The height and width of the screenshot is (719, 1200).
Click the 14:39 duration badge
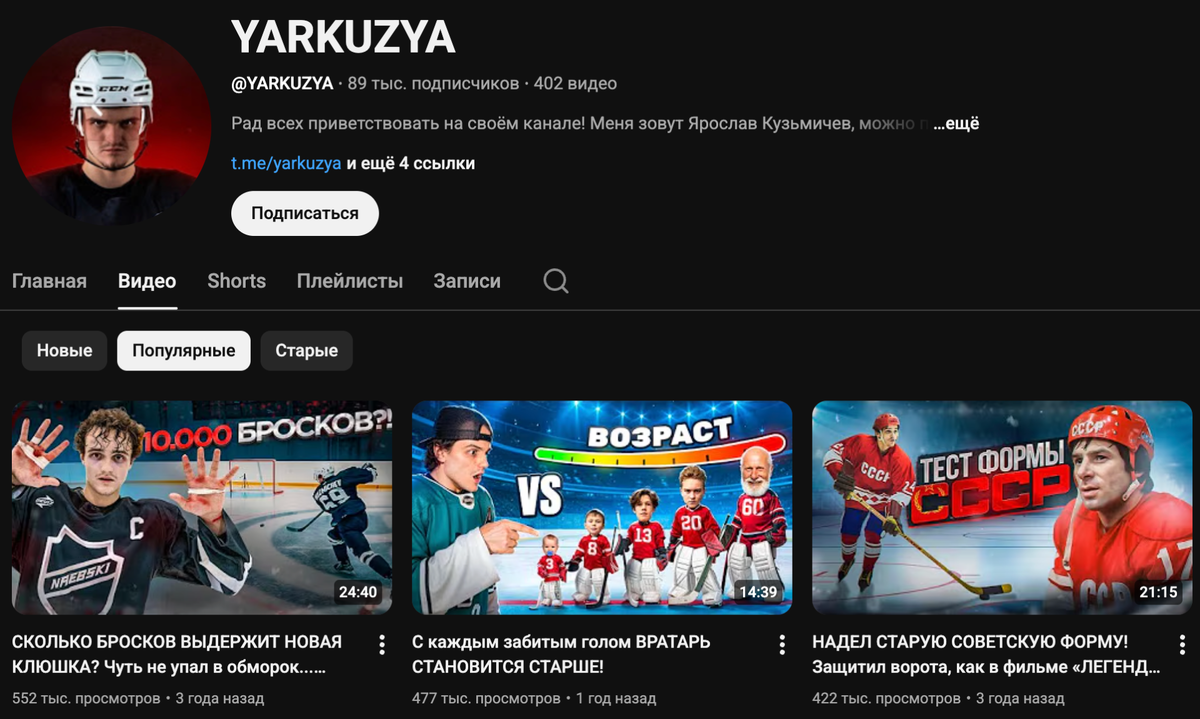click(x=758, y=592)
